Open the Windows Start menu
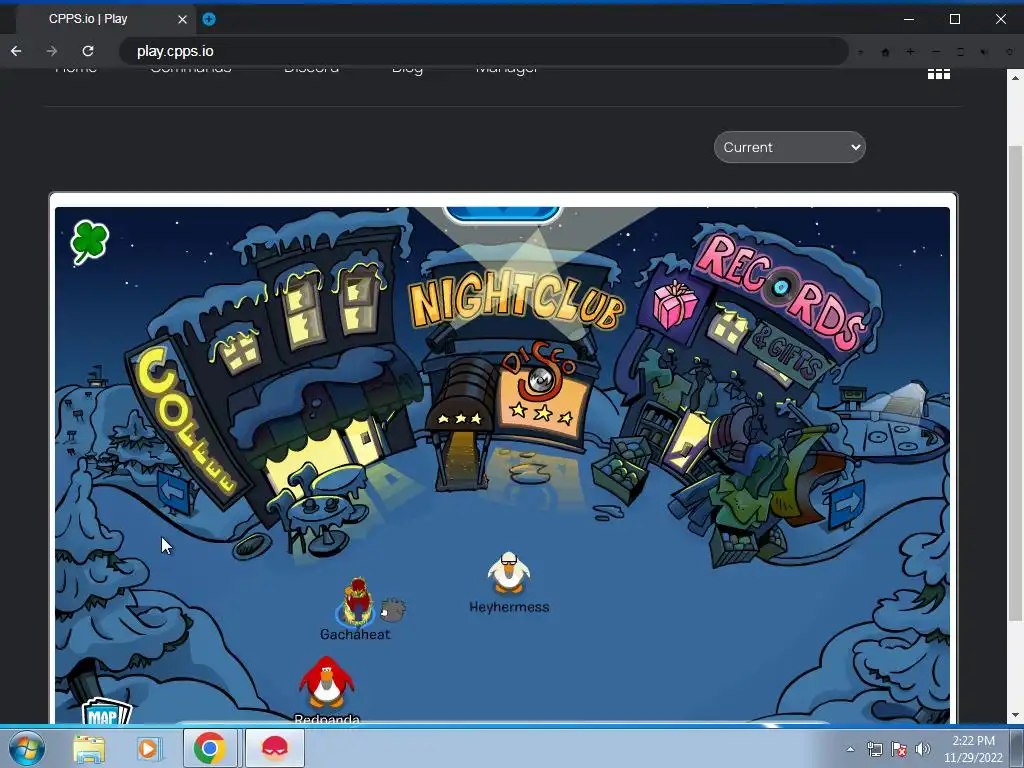The image size is (1024, 768). (26, 748)
